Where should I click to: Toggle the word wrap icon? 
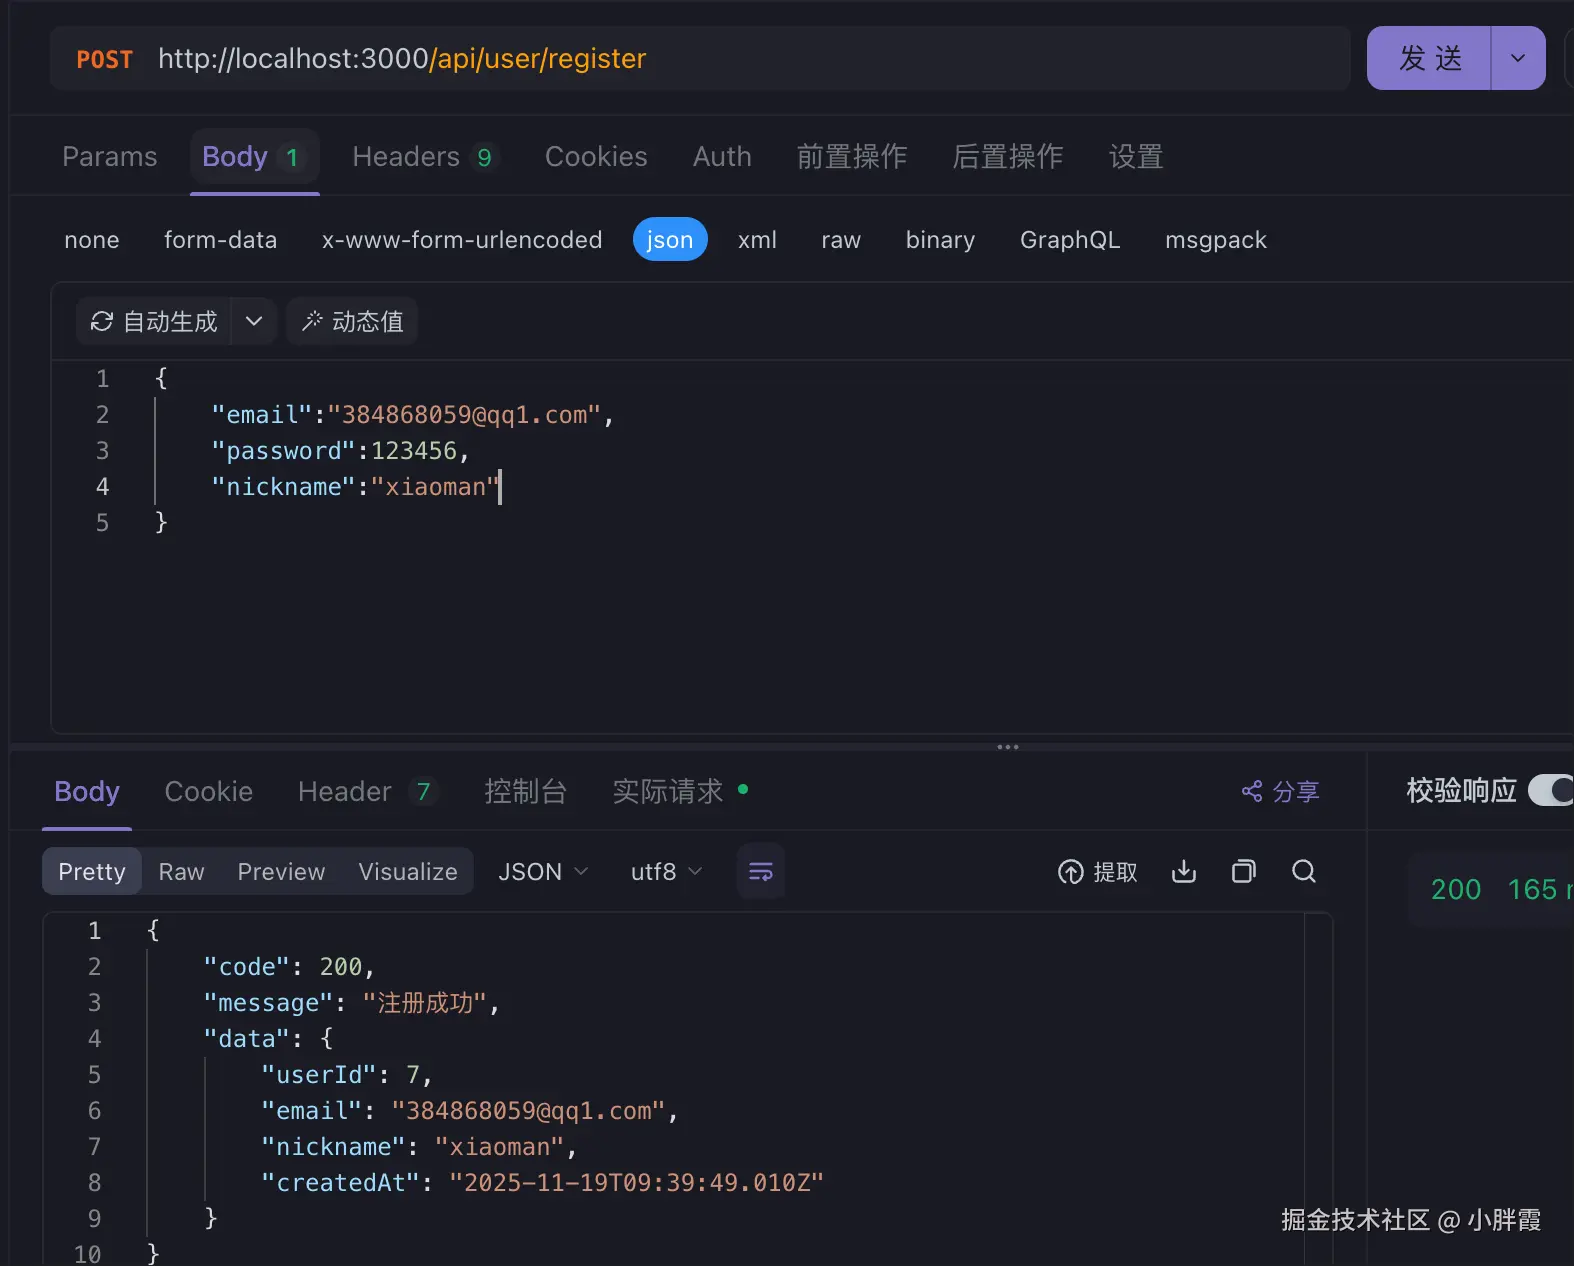tap(761, 871)
